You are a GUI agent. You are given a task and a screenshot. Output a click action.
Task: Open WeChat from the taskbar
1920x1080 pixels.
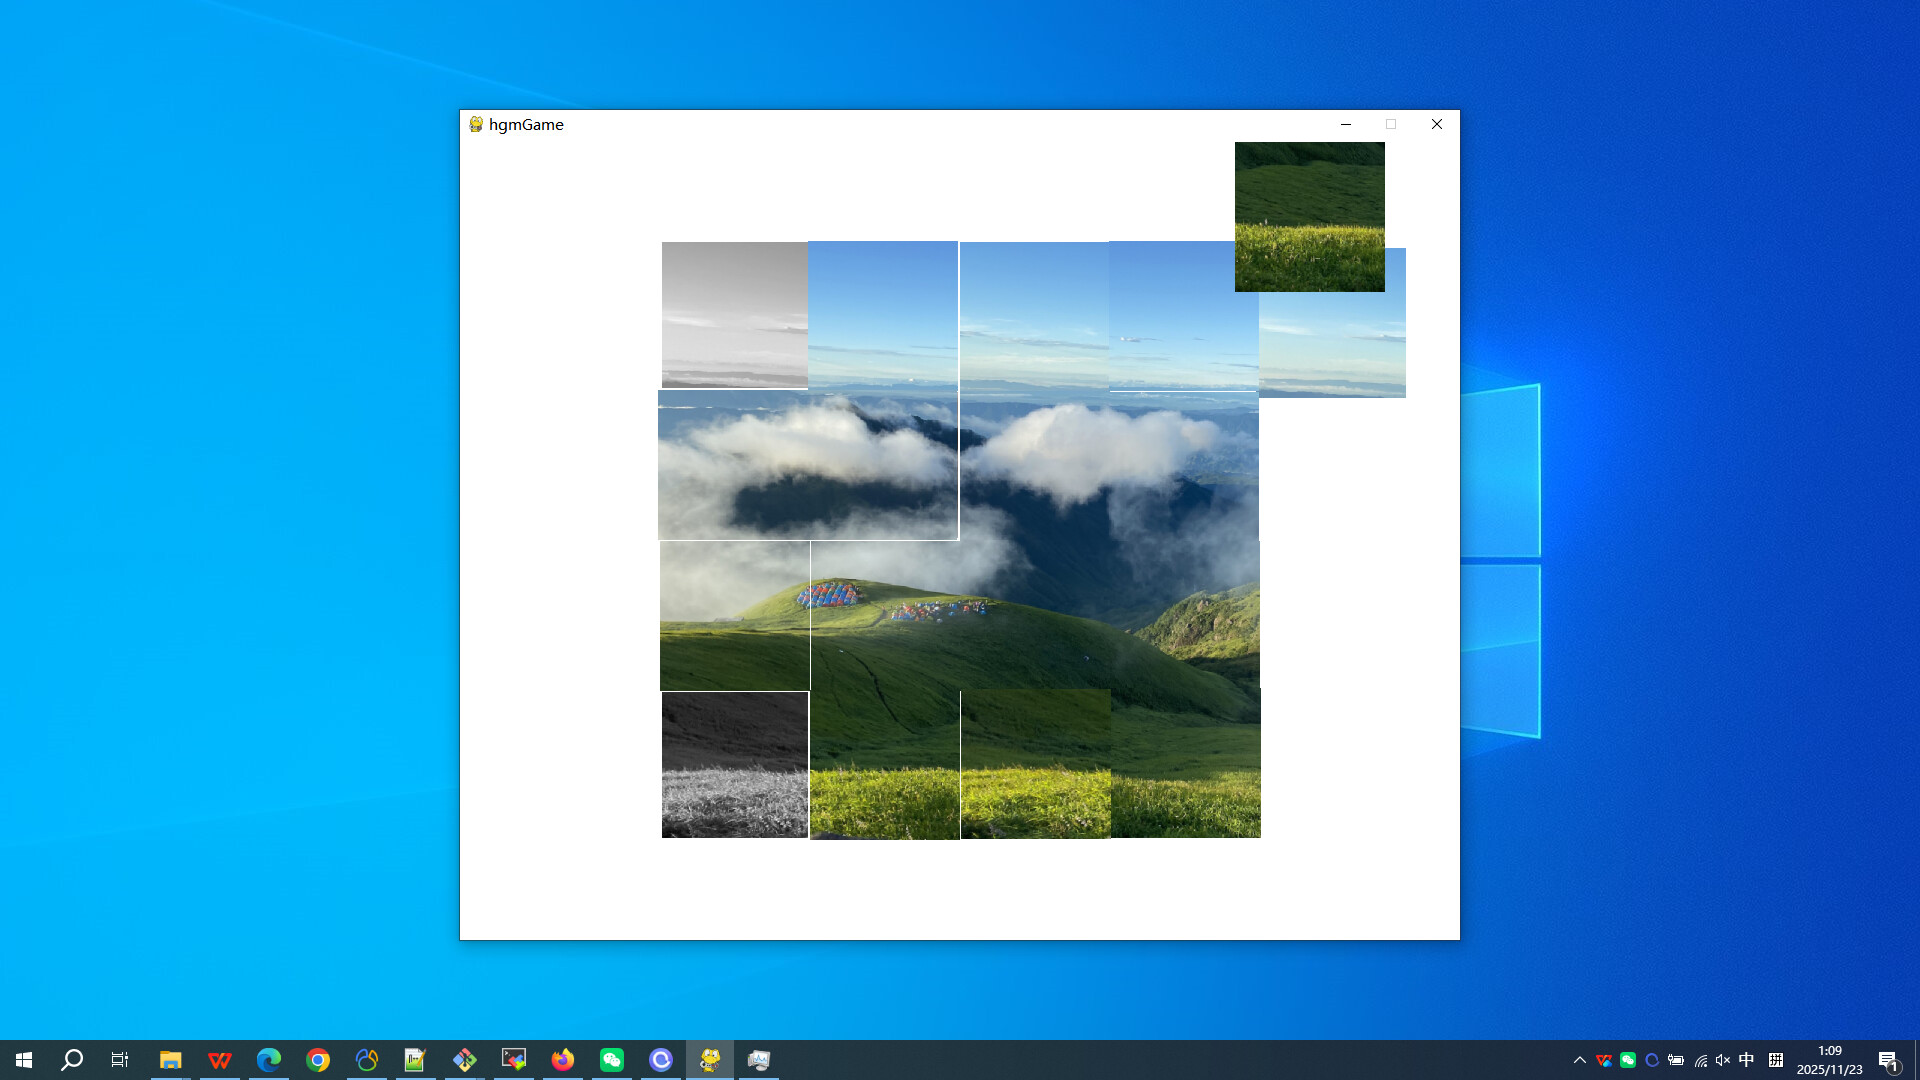(611, 1059)
